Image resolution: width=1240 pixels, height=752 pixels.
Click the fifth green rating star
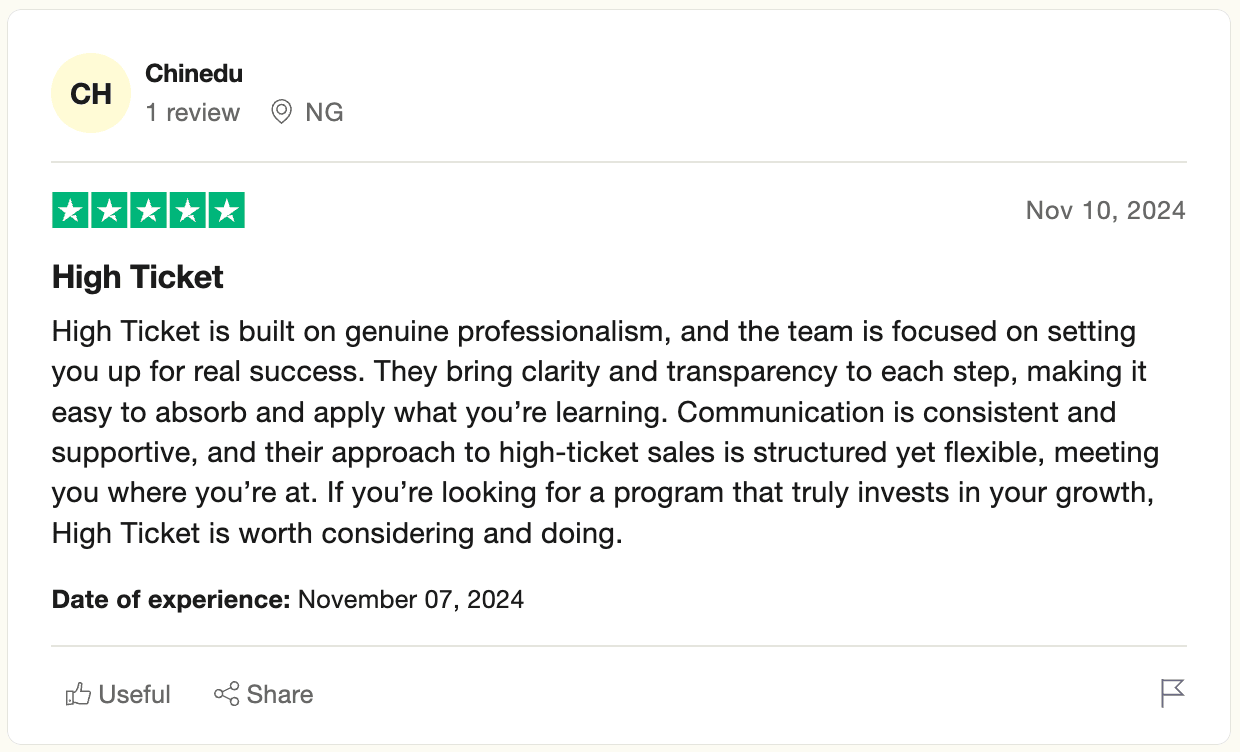[226, 210]
